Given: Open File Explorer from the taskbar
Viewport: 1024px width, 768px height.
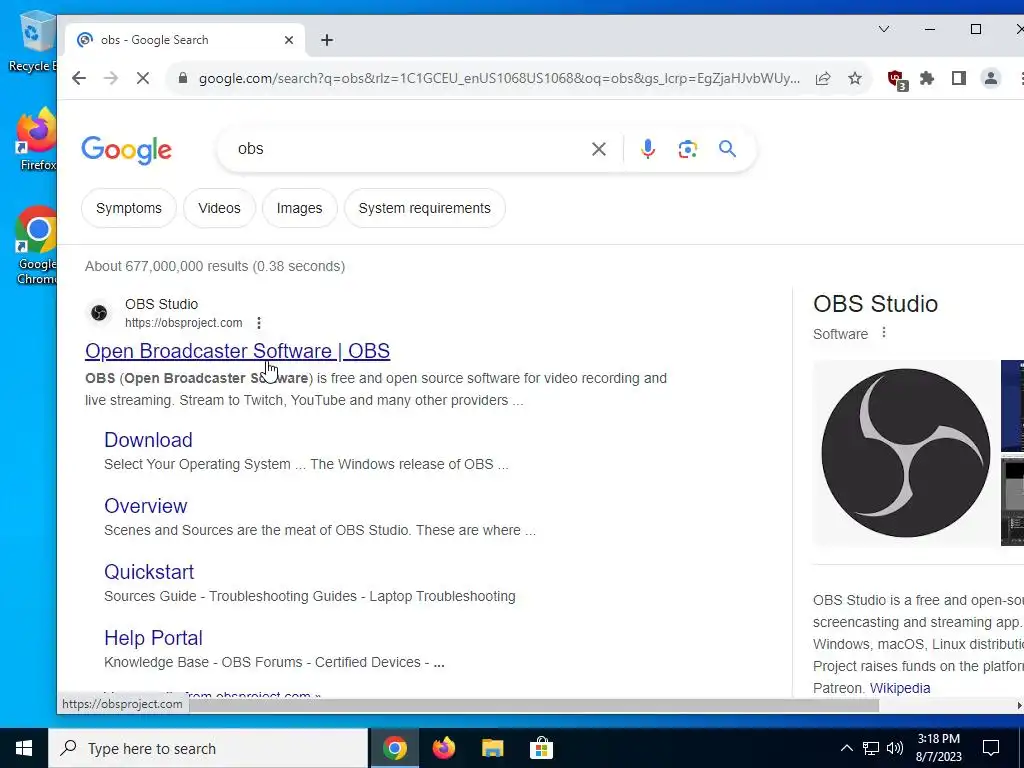Looking at the screenshot, I should click(x=492, y=748).
